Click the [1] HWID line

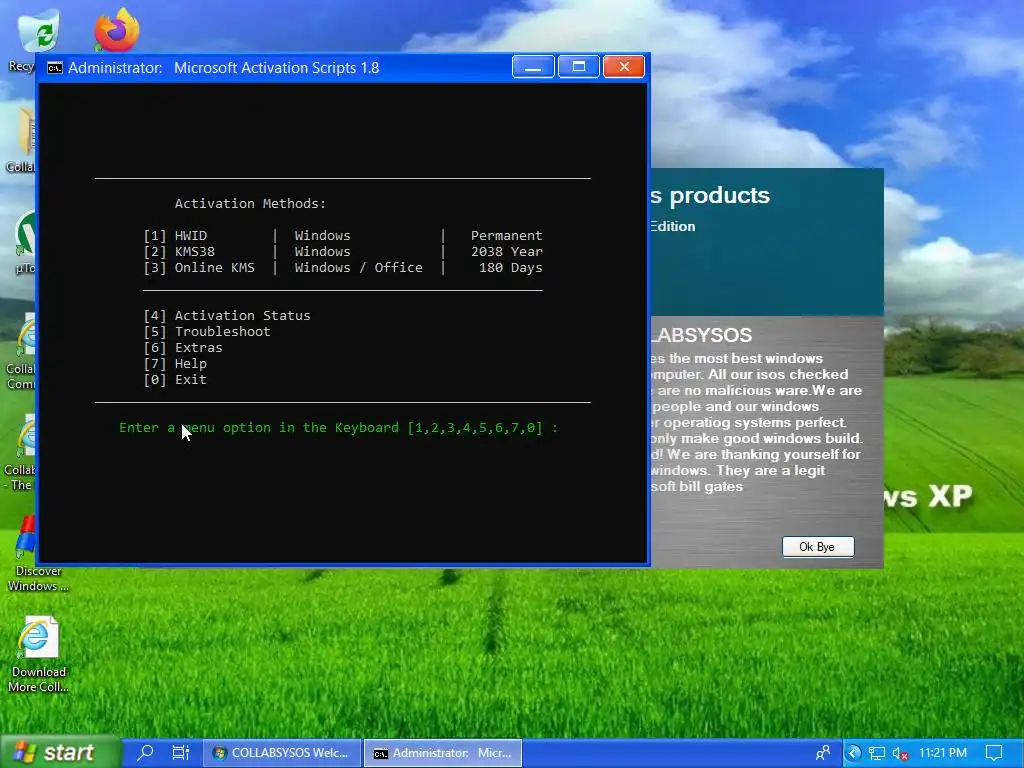point(343,235)
